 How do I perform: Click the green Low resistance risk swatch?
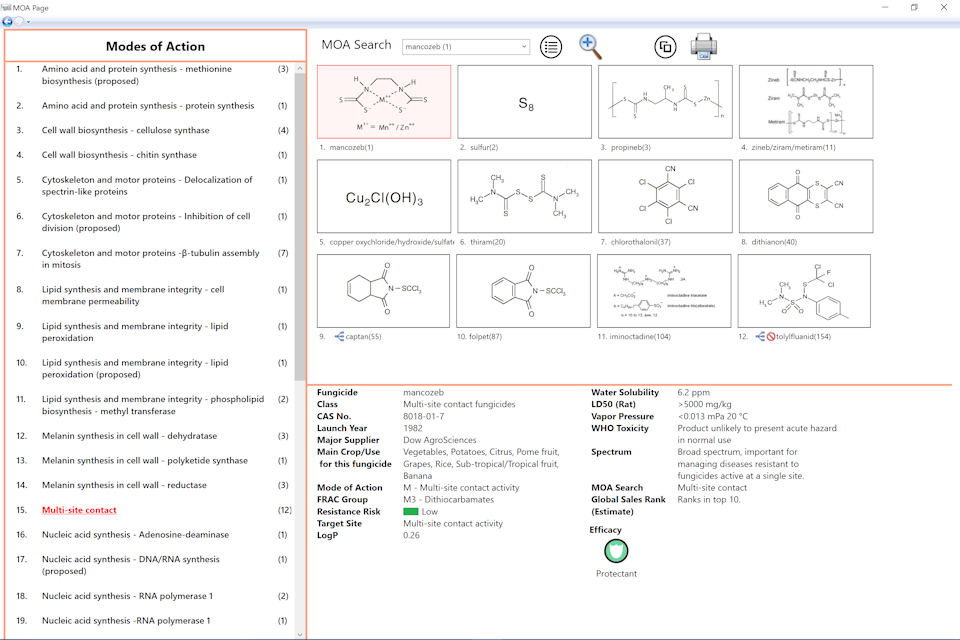pos(410,511)
